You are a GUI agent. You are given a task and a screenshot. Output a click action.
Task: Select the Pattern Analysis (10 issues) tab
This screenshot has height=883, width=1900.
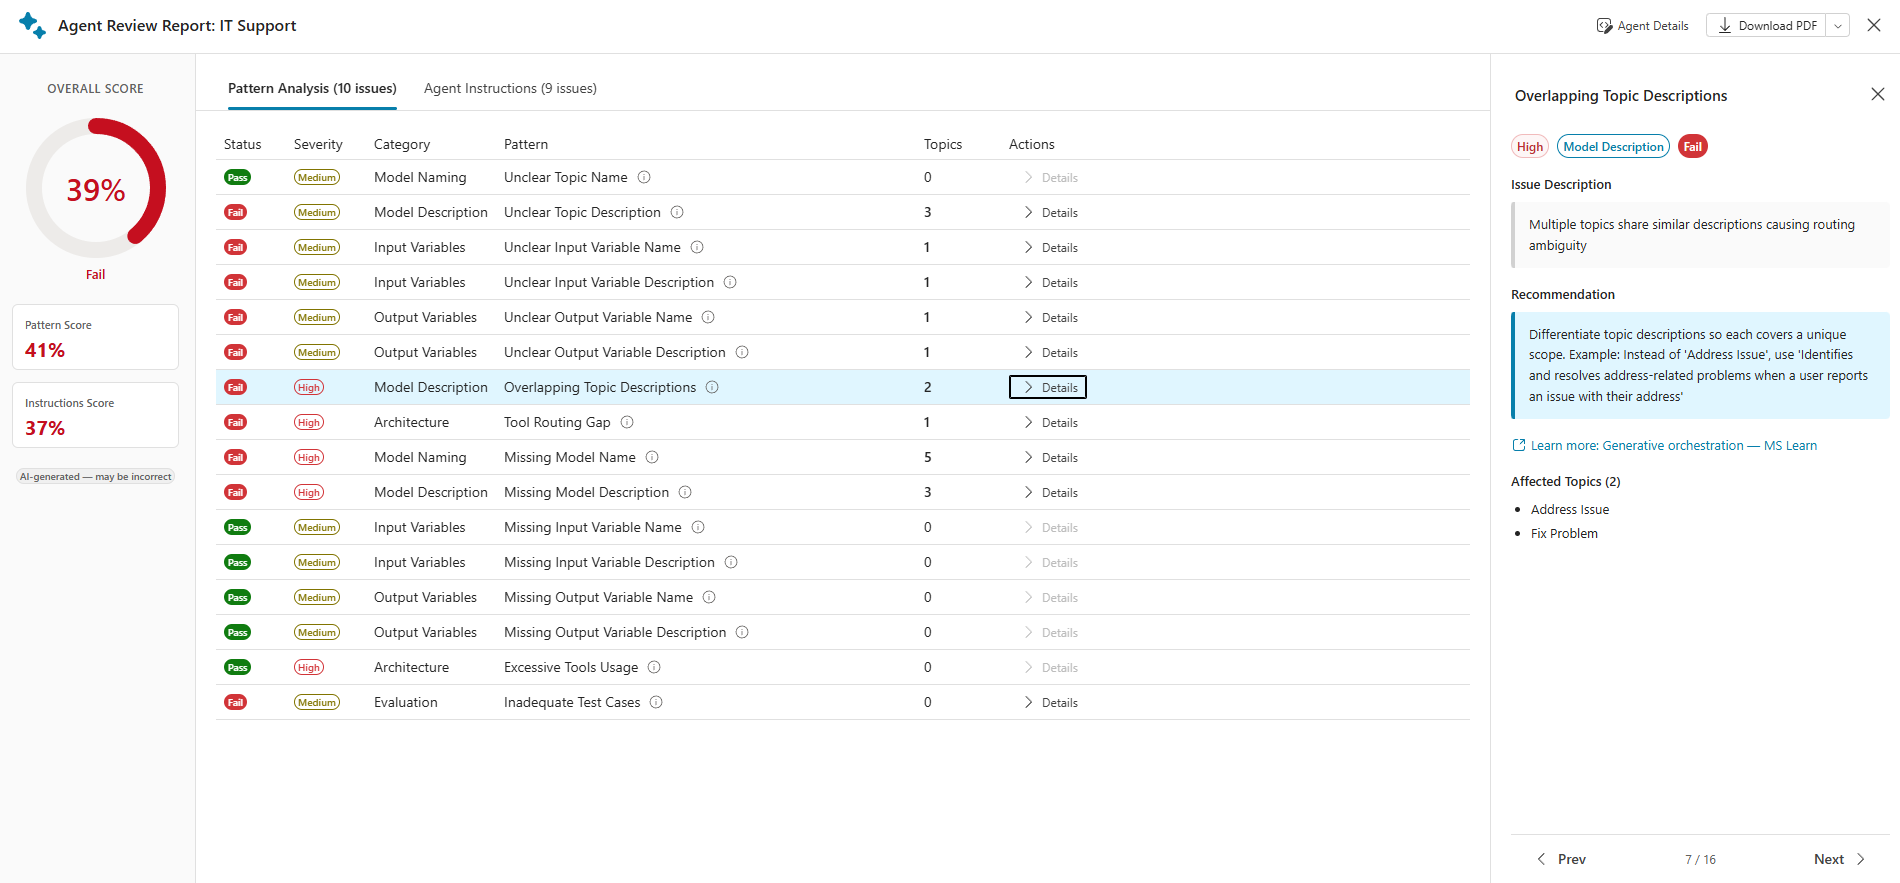click(312, 88)
